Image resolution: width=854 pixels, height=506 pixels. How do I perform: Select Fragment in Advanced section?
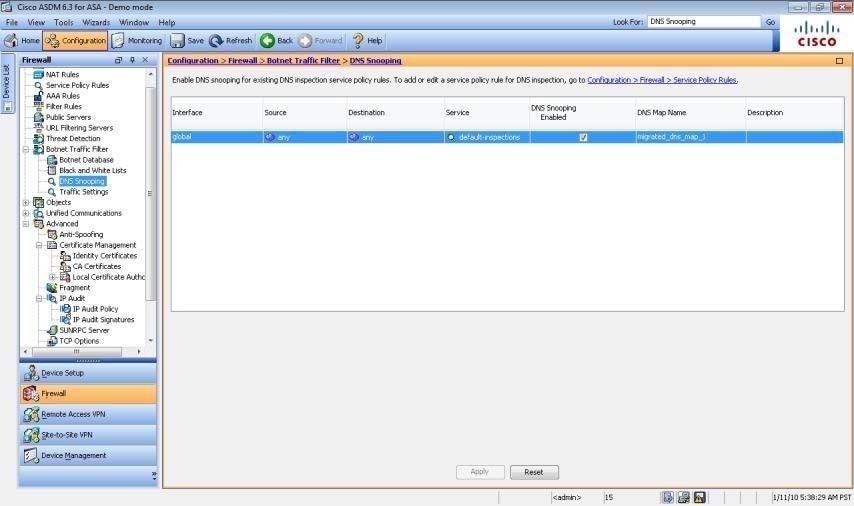pyautogui.click(x=75, y=288)
